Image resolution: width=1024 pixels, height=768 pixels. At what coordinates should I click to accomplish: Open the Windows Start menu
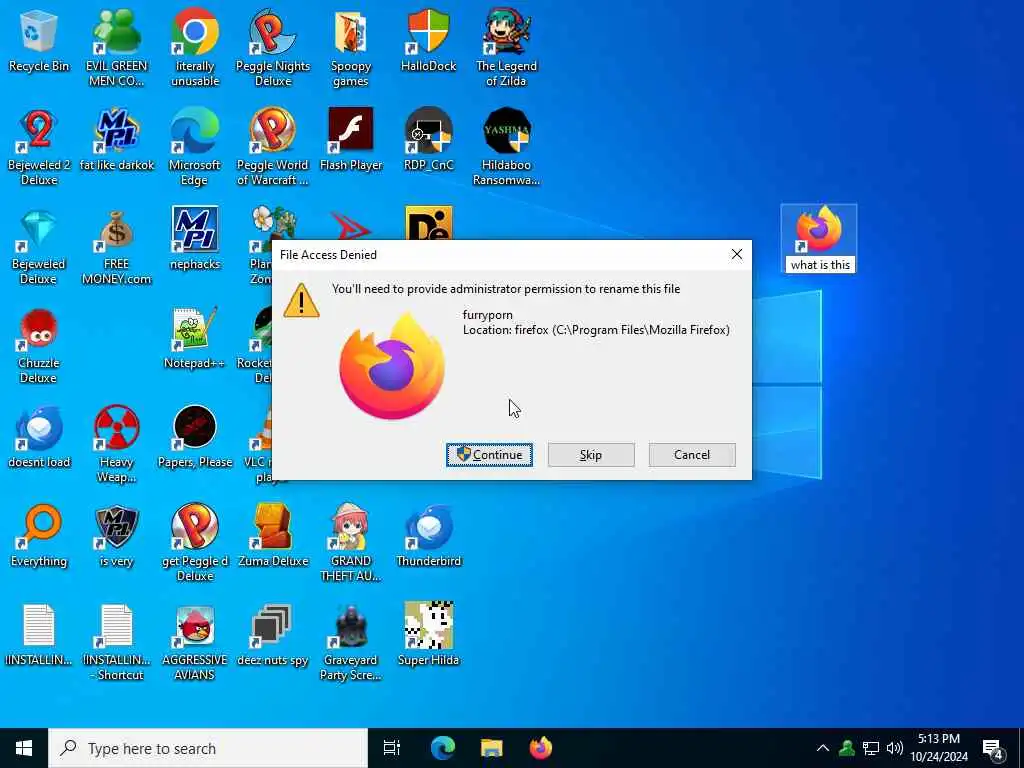pos(24,748)
